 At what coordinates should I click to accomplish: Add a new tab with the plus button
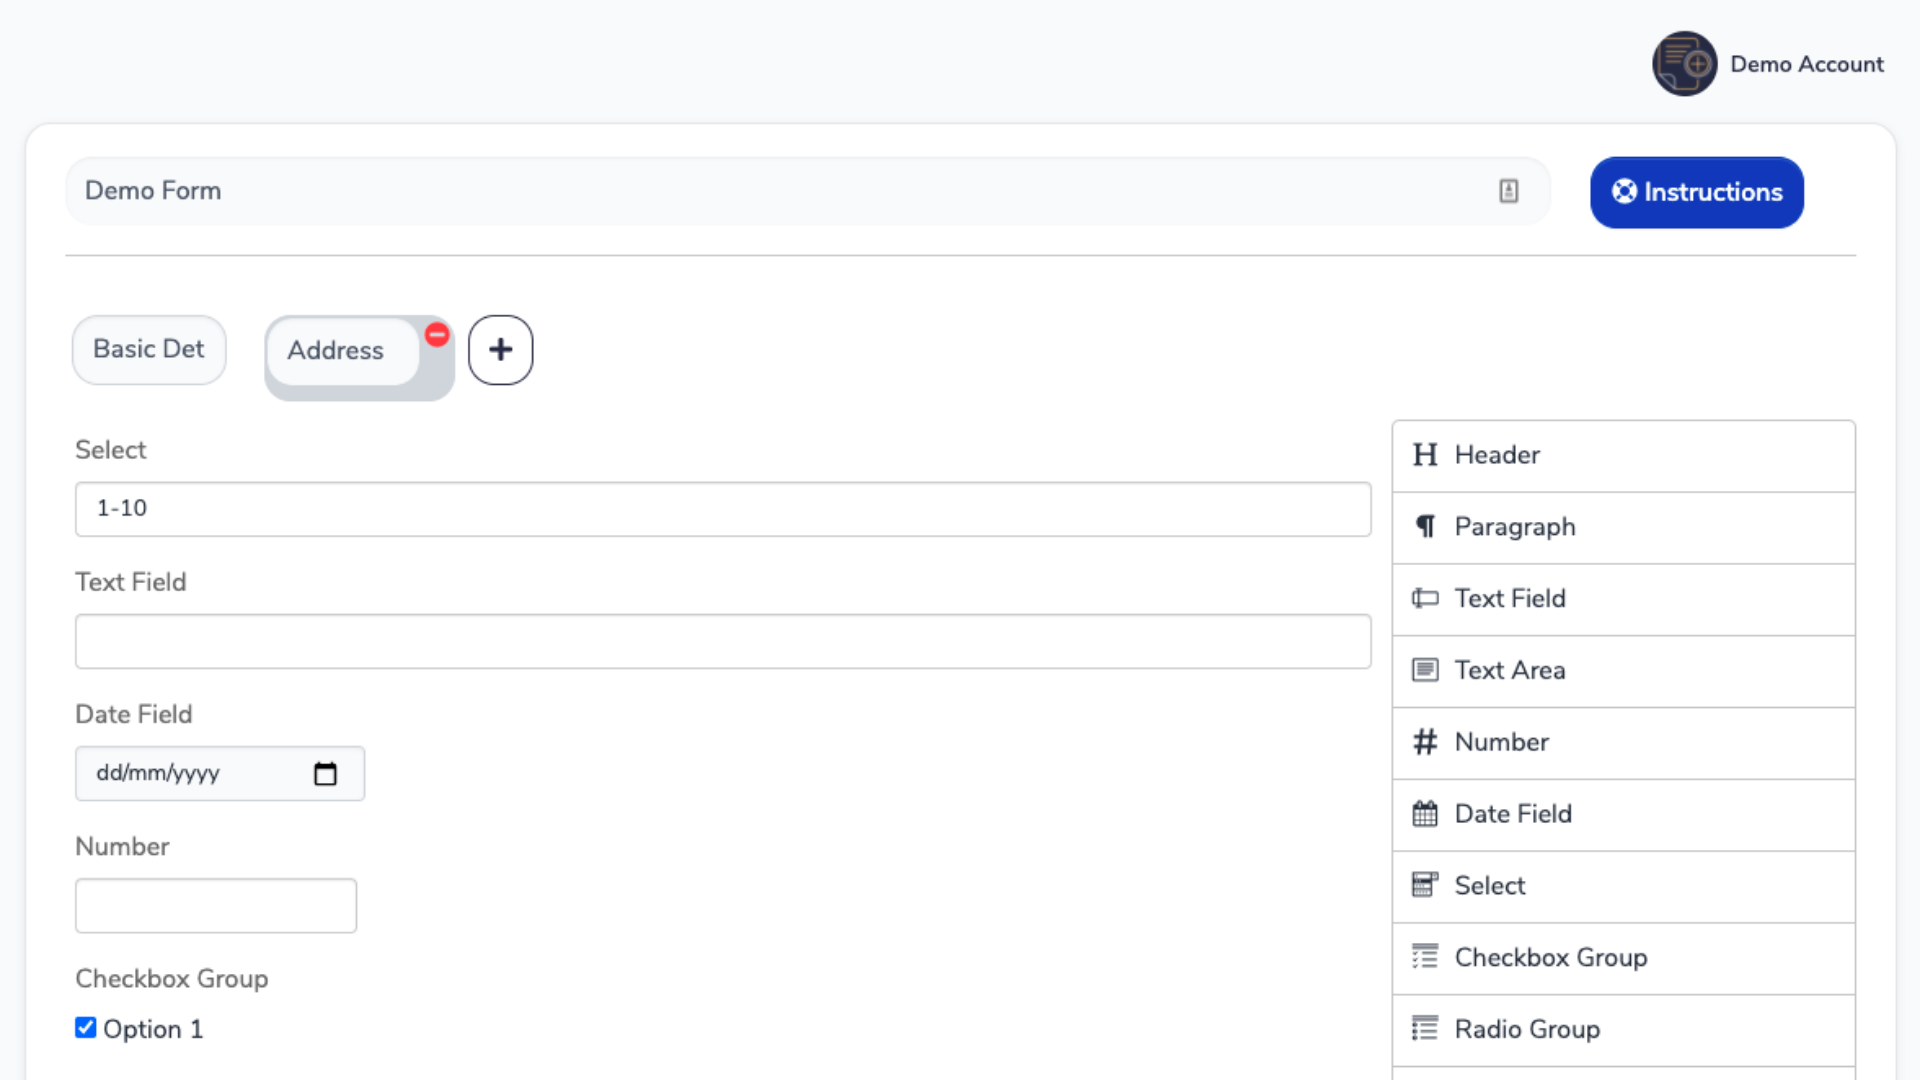pos(500,350)
